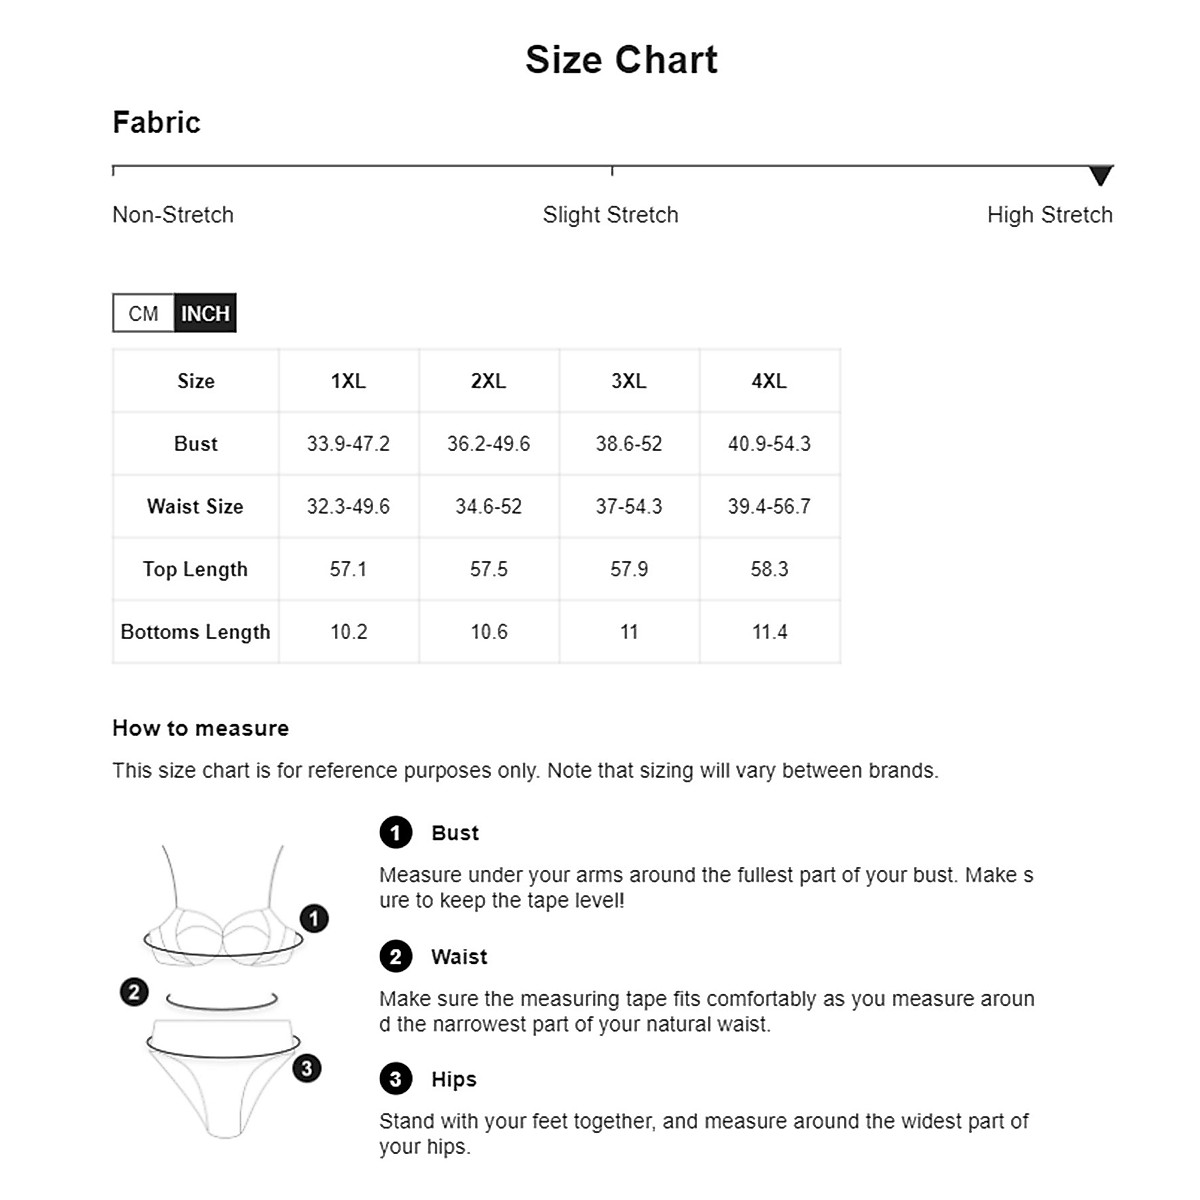This screenshot has height=1200, width=1200.
Task: Select the 2XL column header
Action: pyautogui.click(x=489, y=381)
